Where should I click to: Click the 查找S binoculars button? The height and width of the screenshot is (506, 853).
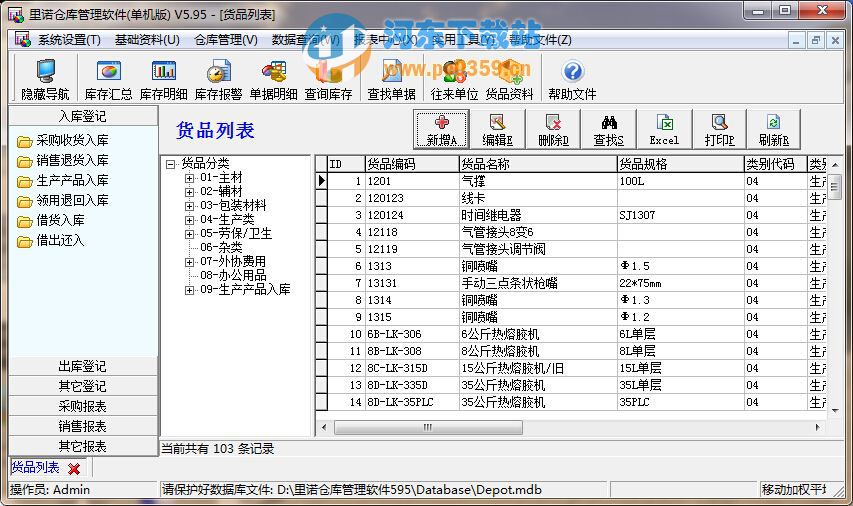609,129
